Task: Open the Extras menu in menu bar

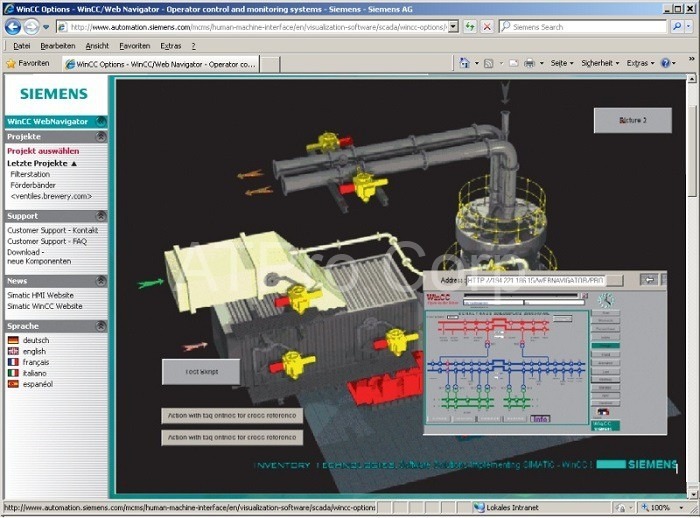Action: point(171,46)
